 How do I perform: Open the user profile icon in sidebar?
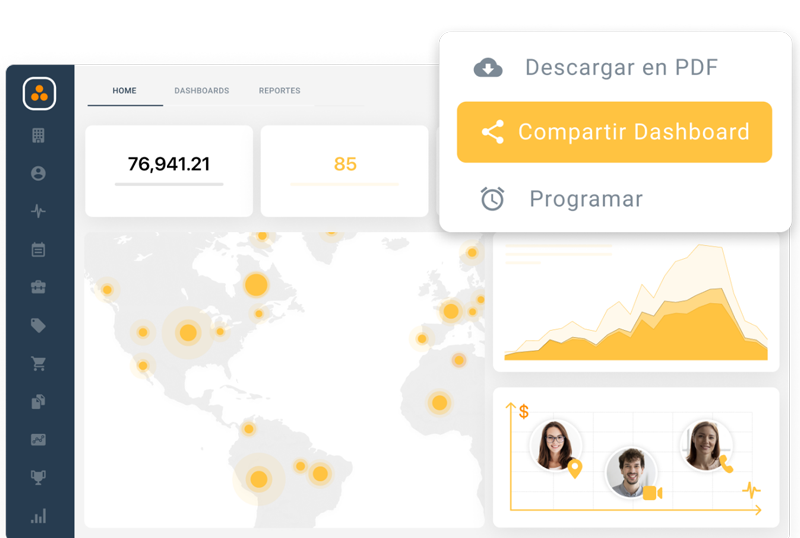click(38, 174)
